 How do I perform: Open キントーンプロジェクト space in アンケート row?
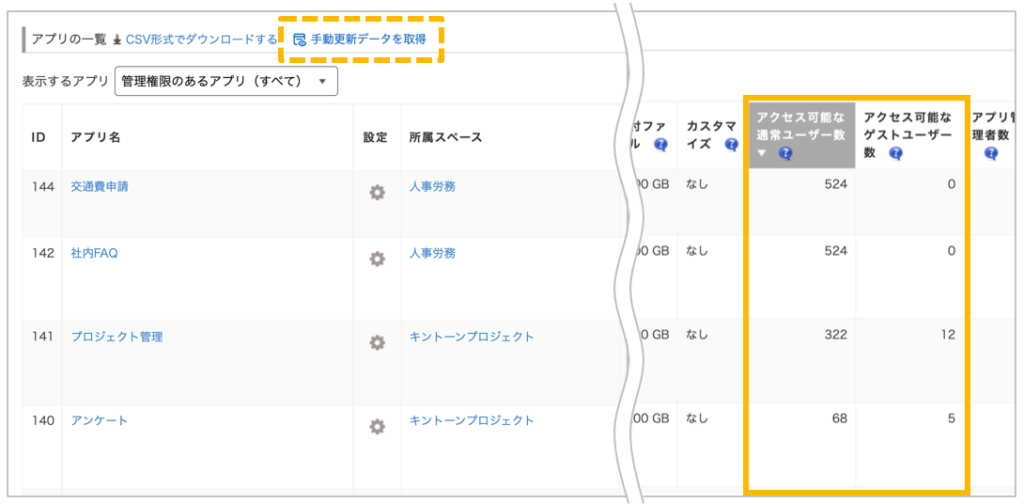(x=471, y=421)
